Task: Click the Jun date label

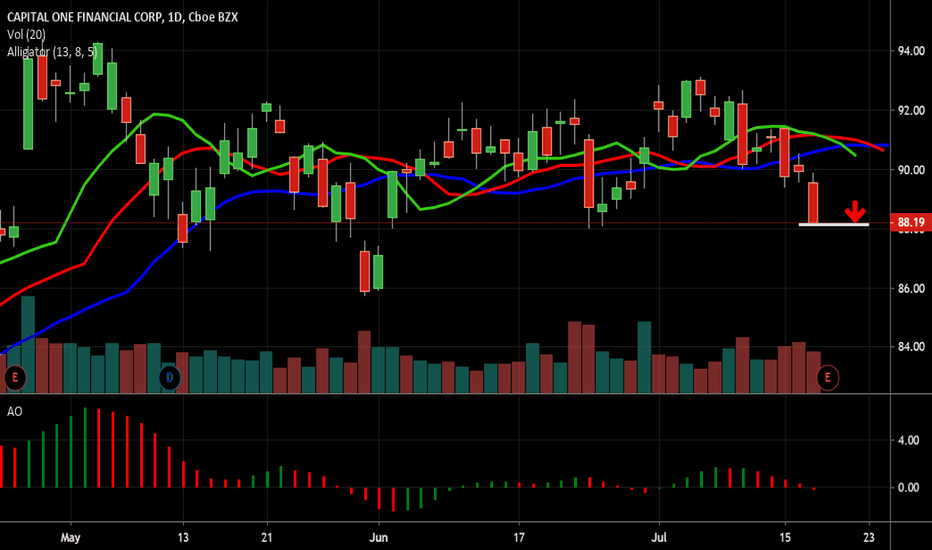Action: 379,538
